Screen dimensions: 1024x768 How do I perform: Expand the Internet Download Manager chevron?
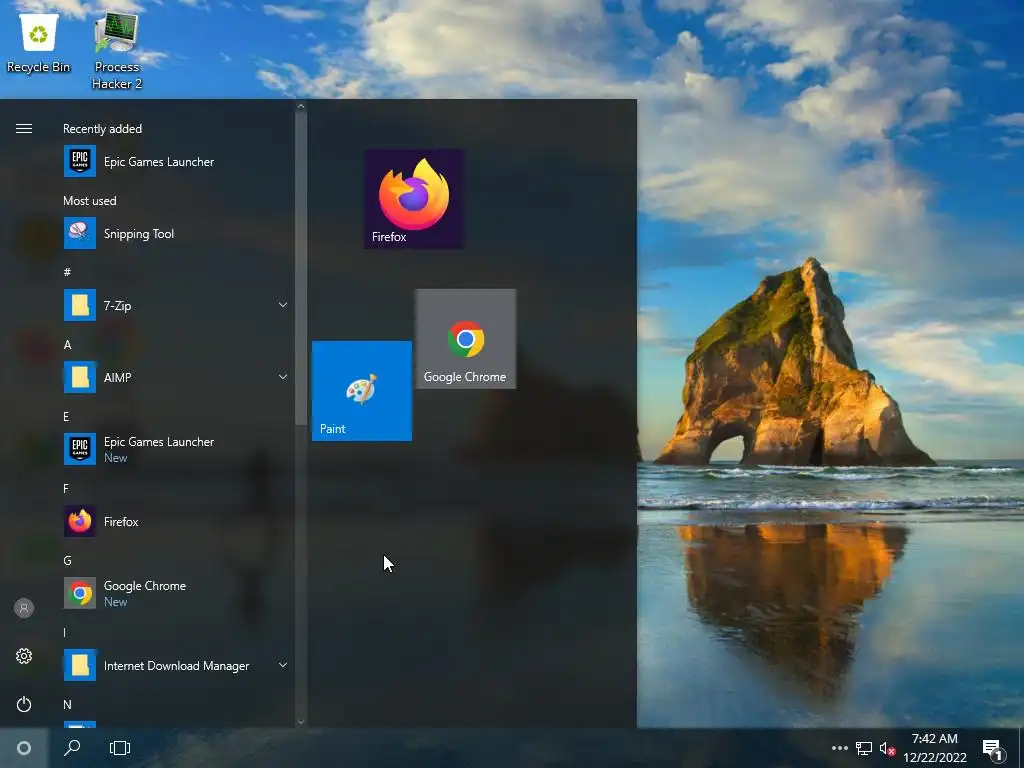pyautogui.click(x=283, y=665)
